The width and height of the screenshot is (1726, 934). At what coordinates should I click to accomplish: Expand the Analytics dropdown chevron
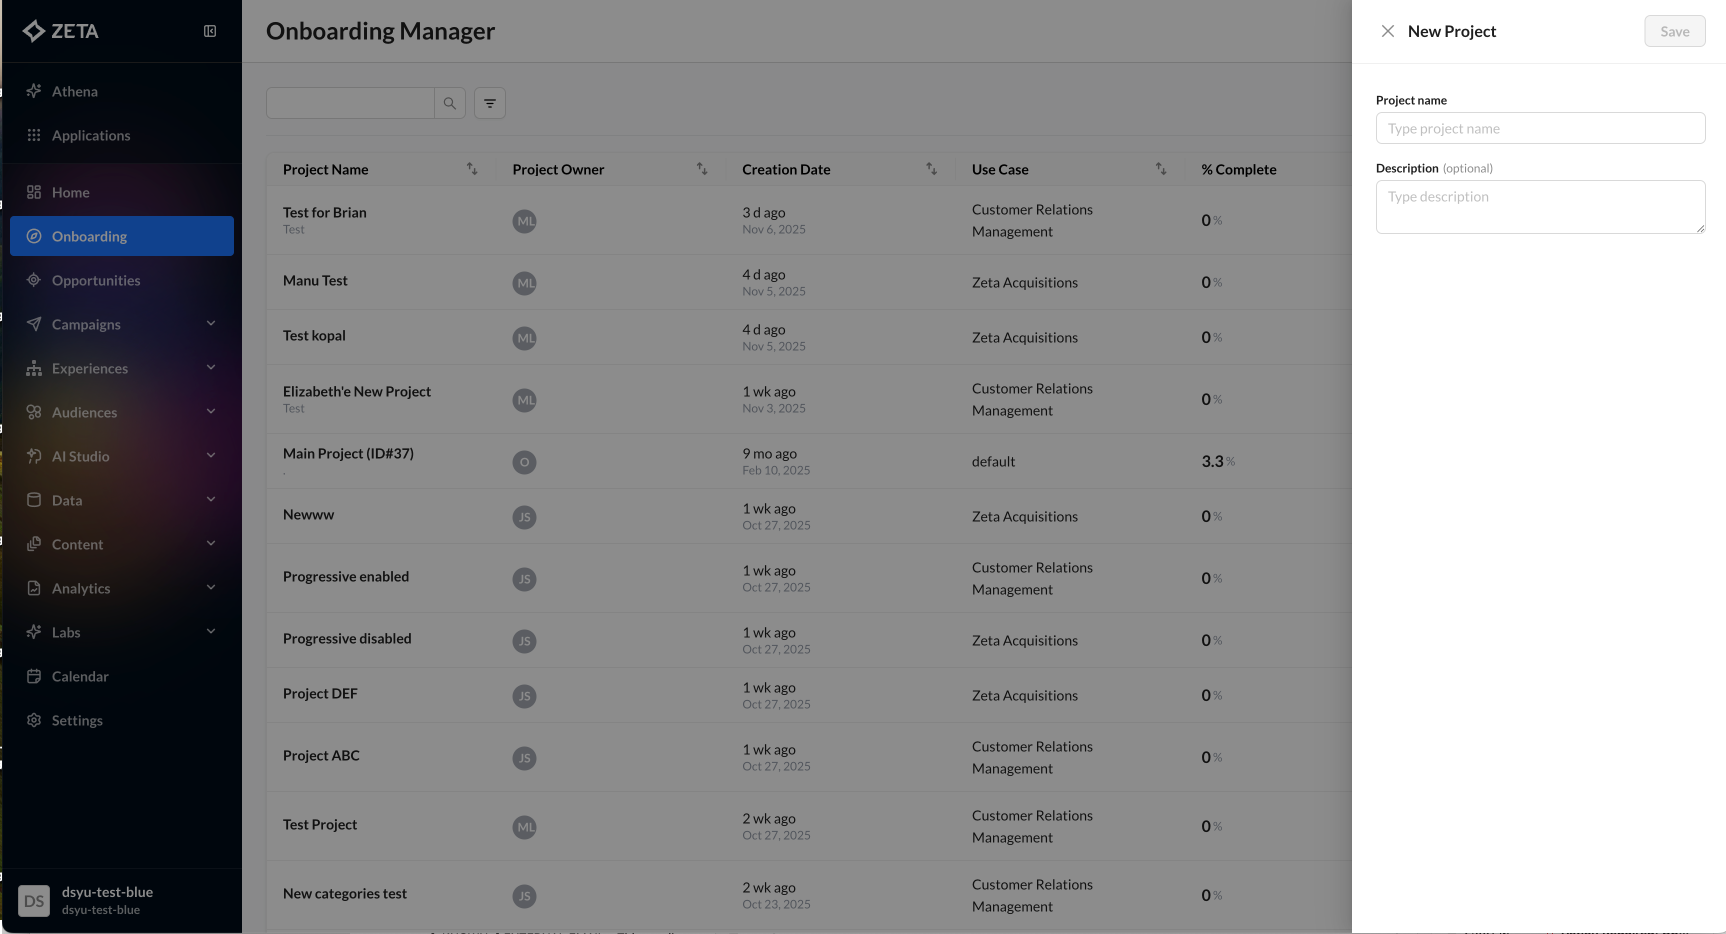[x=211, y=588]
